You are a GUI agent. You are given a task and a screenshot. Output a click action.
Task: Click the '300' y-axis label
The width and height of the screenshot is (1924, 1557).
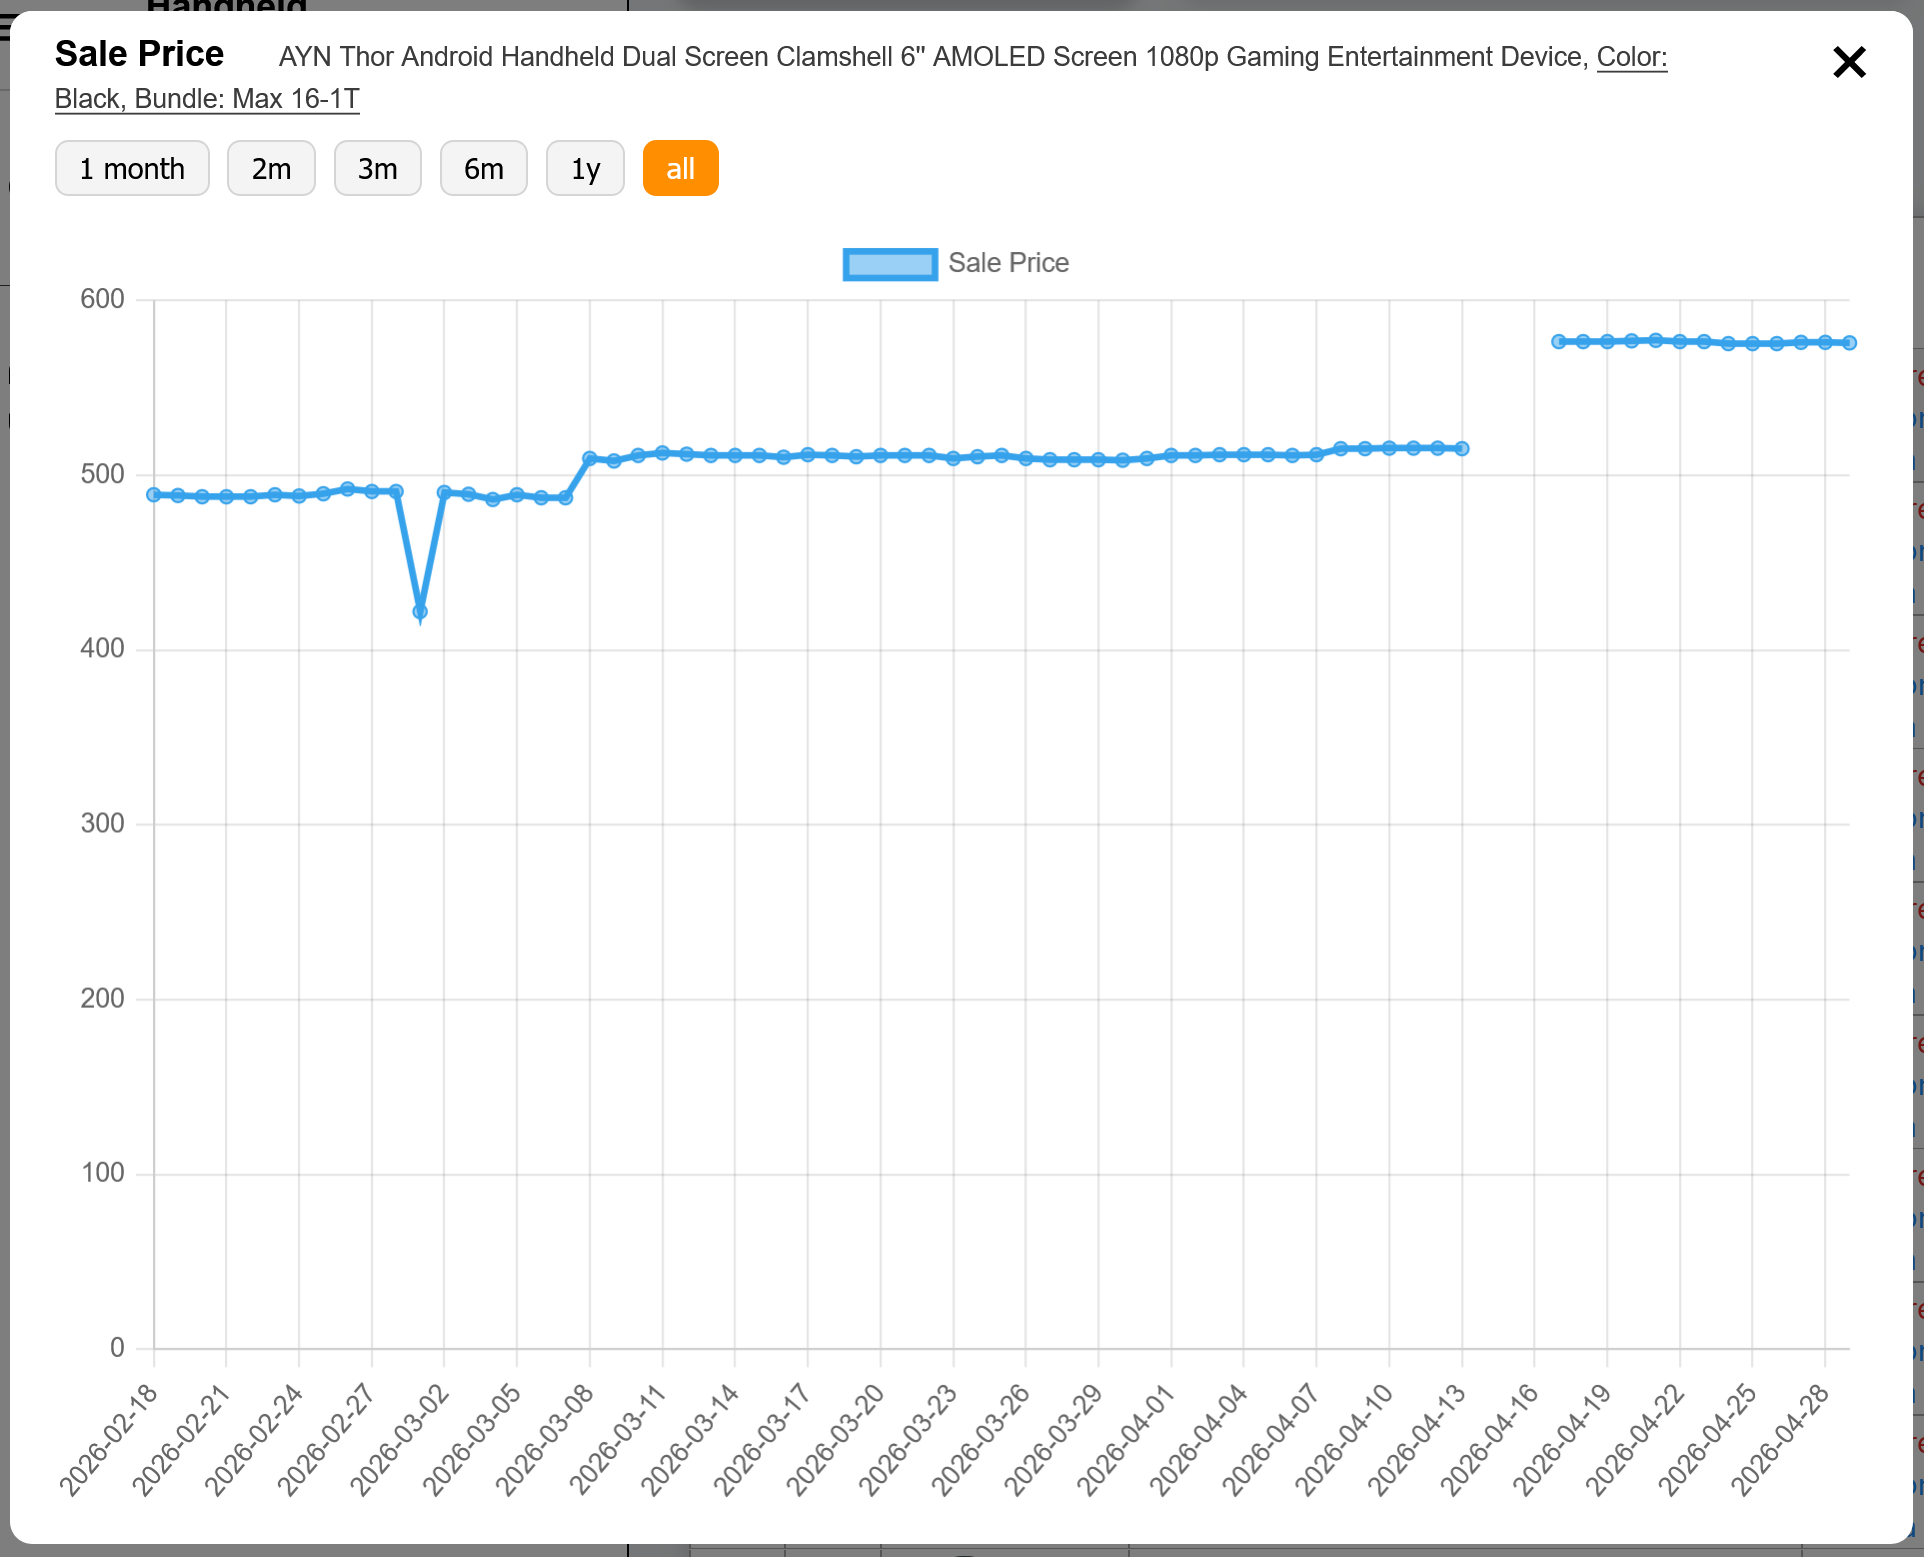102,823
